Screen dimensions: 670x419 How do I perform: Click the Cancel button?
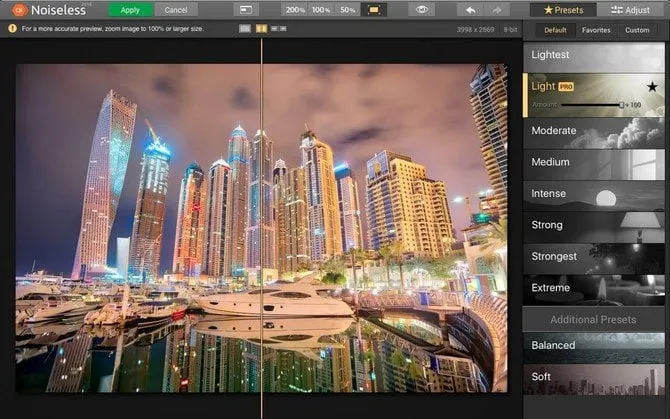(x=175, y=9)
